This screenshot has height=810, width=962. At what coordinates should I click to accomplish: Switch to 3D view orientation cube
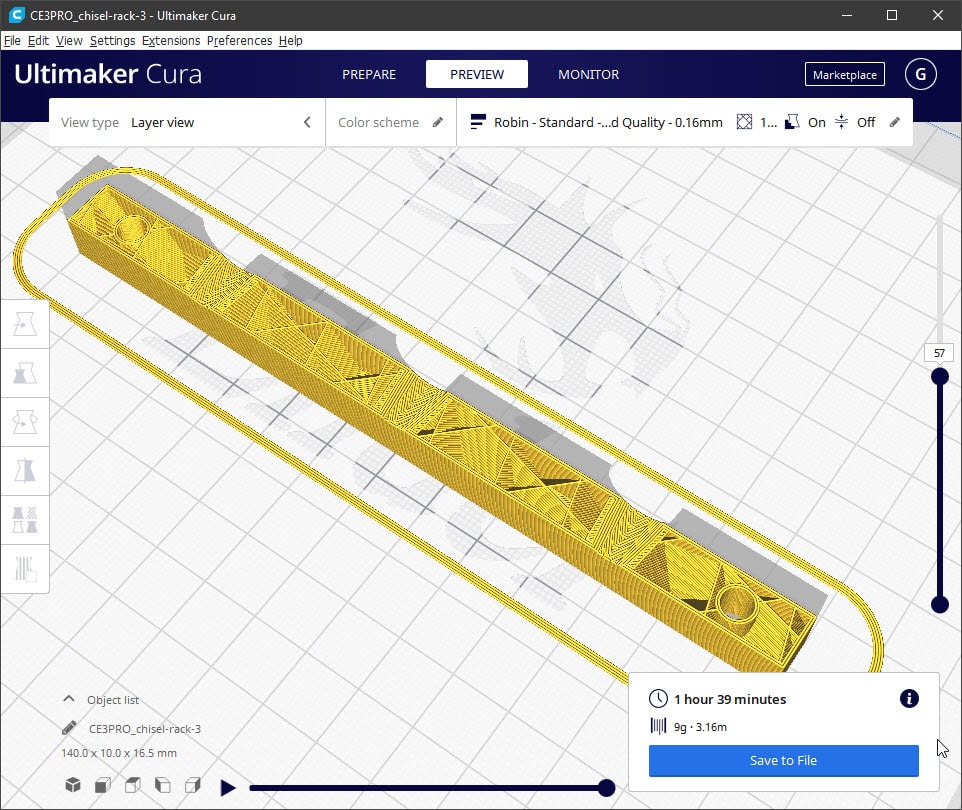73,785
